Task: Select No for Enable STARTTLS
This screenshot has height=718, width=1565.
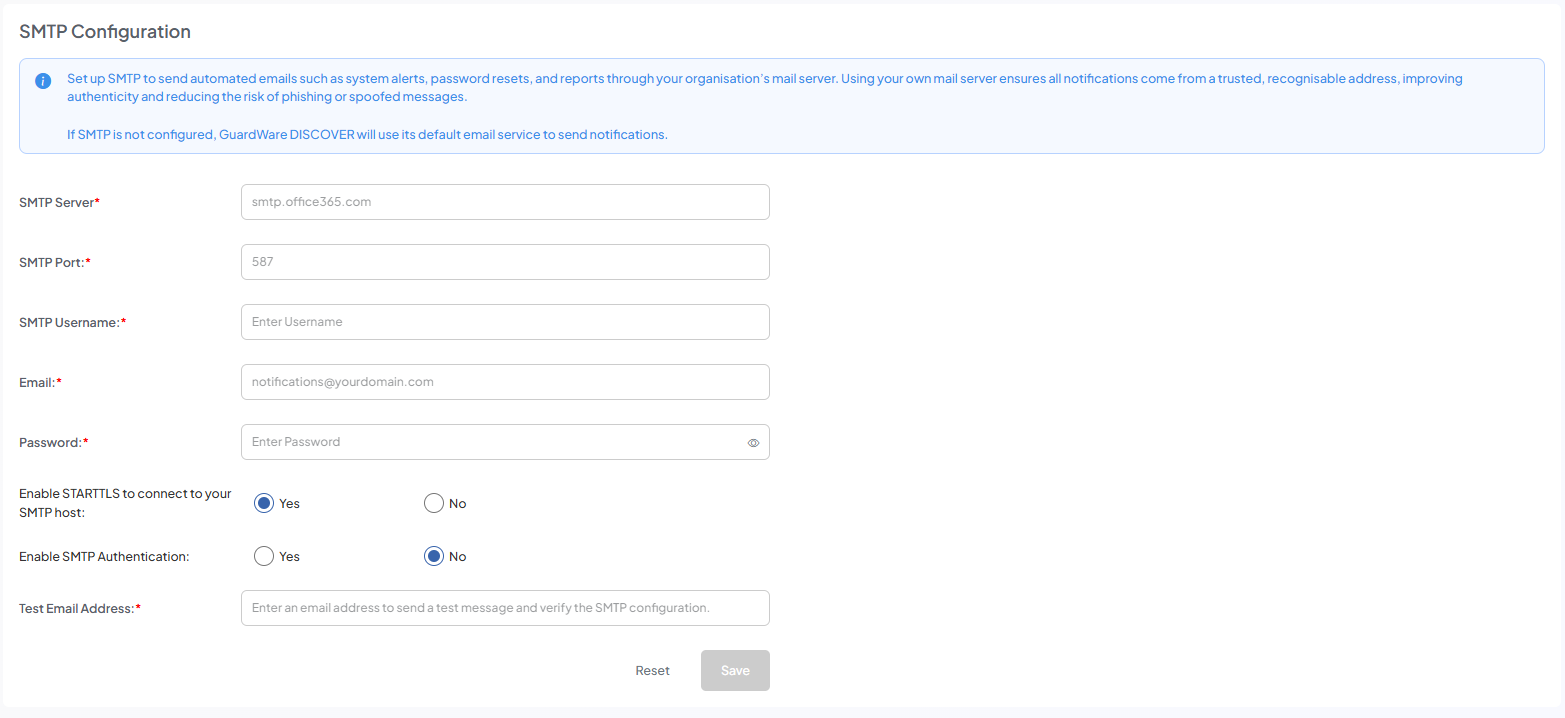Action: coord(434,503)
